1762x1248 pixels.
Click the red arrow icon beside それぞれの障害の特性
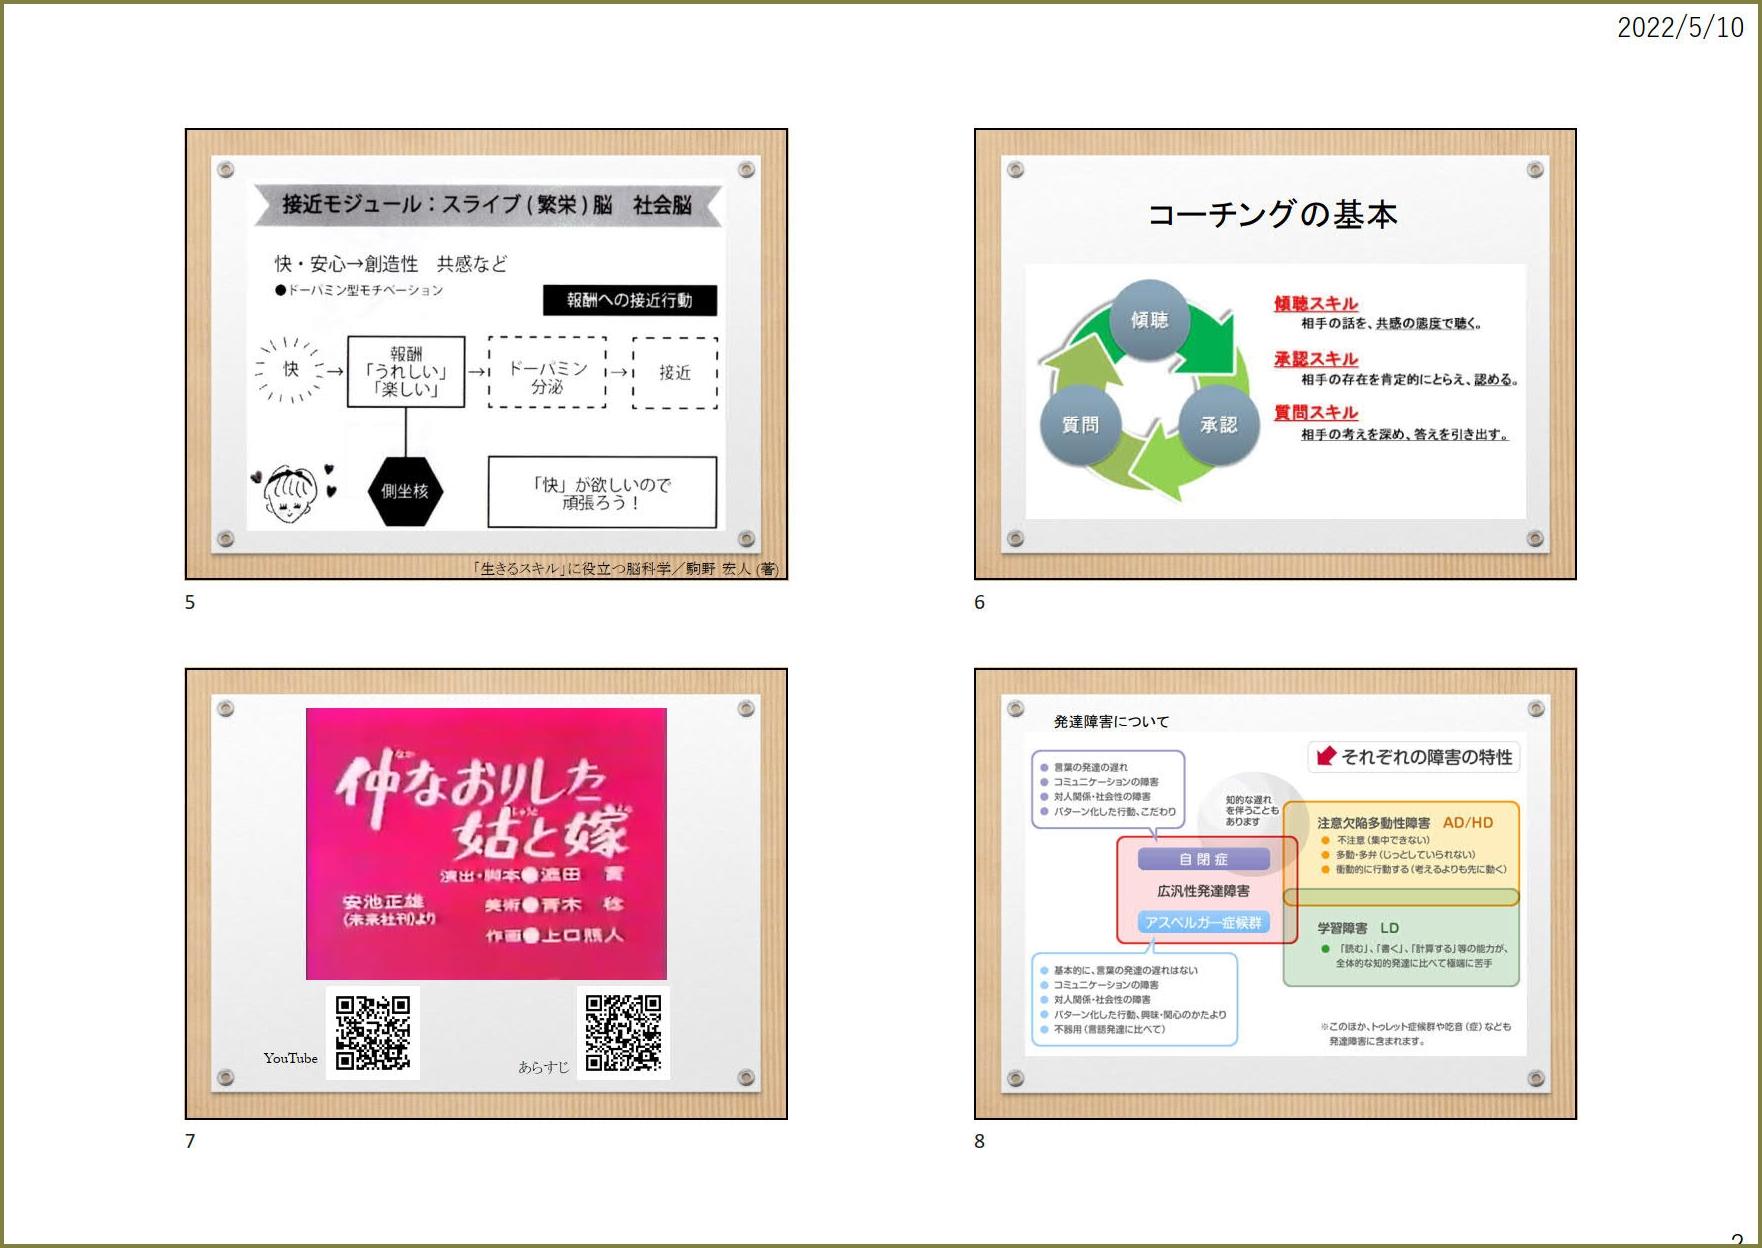click(x=1326, y=756)
